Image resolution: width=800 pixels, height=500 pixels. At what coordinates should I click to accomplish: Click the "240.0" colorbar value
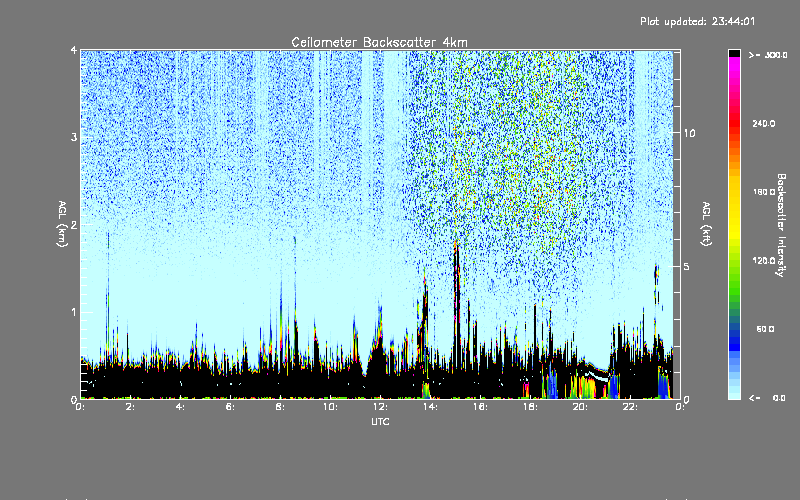point(764,124)
